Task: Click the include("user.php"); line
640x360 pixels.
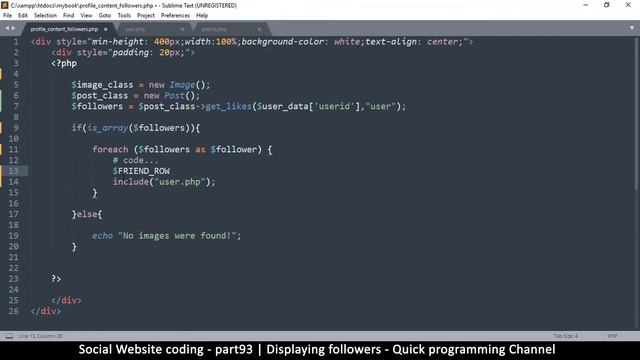Action: 164,182
